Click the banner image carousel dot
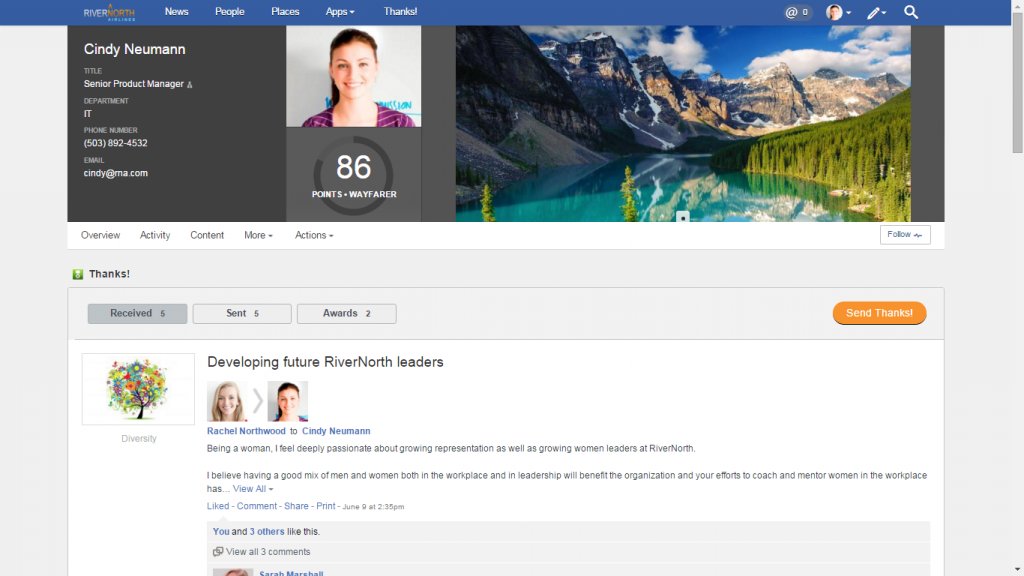This screenshot has width=1024, height=576. coord(683,216)
